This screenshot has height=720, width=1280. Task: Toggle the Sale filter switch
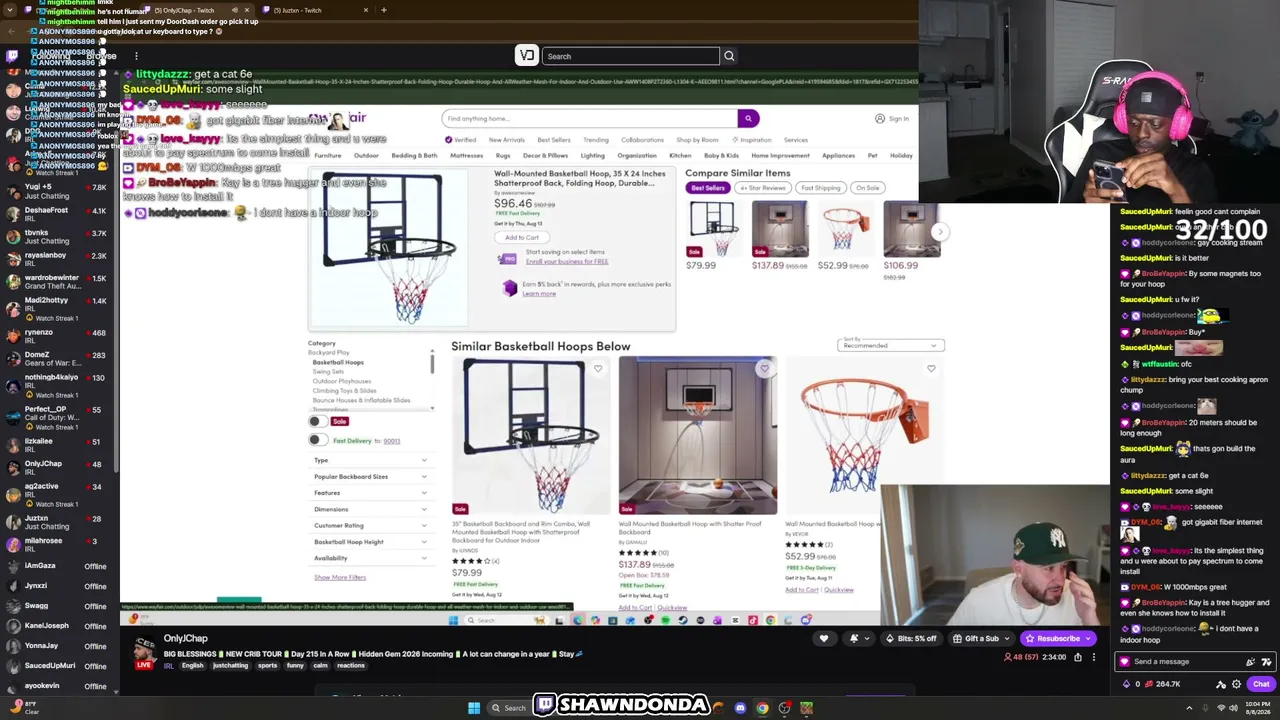[x=317, y=422]
